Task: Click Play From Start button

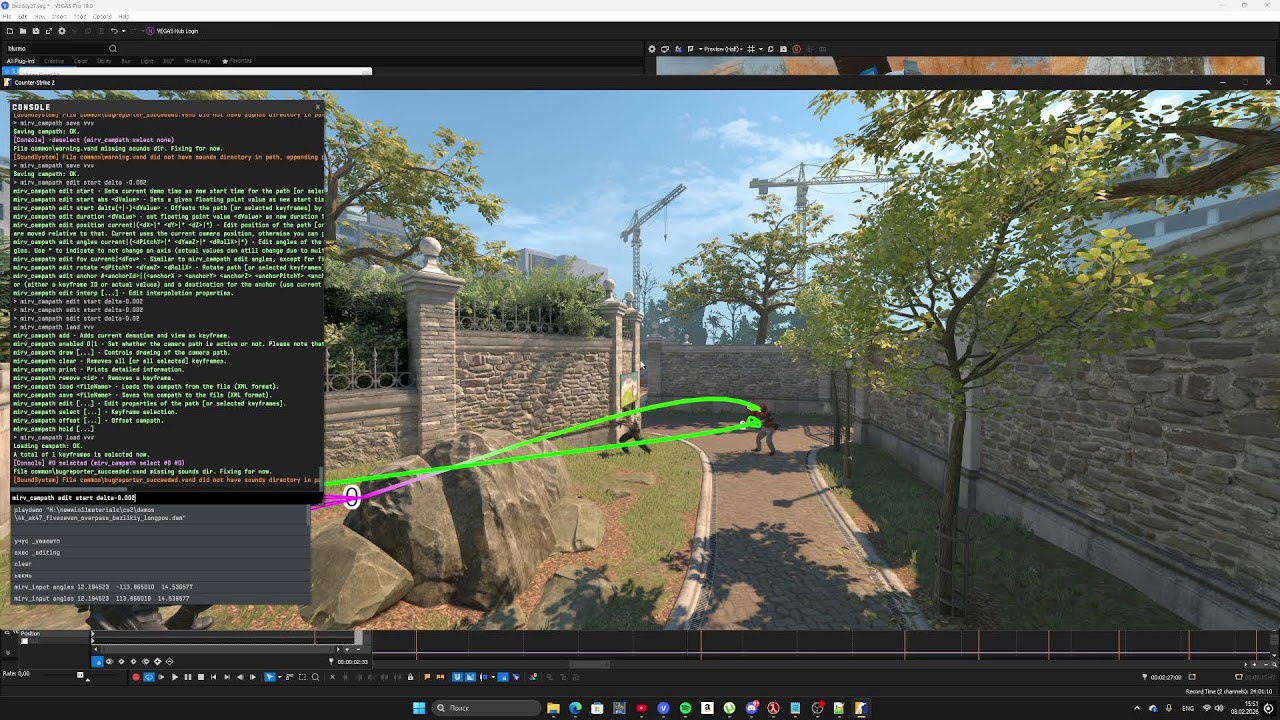Action: tap(162, 677)
